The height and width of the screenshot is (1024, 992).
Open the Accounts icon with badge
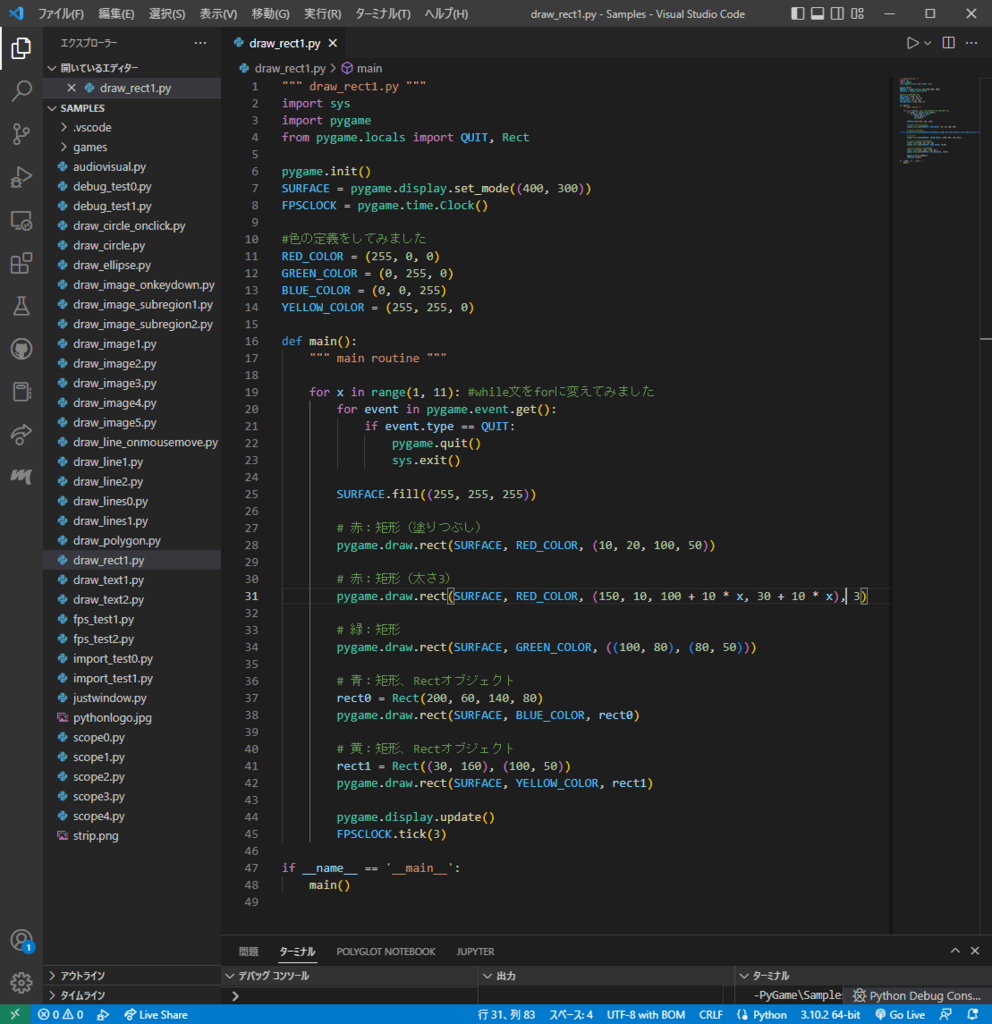coord(21,940)
